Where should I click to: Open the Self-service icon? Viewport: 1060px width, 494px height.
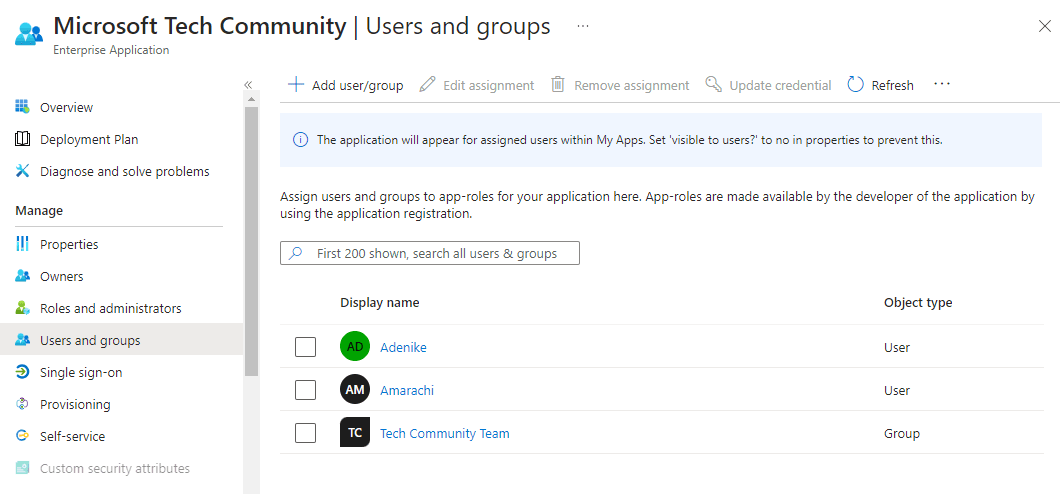coord(23,436)
